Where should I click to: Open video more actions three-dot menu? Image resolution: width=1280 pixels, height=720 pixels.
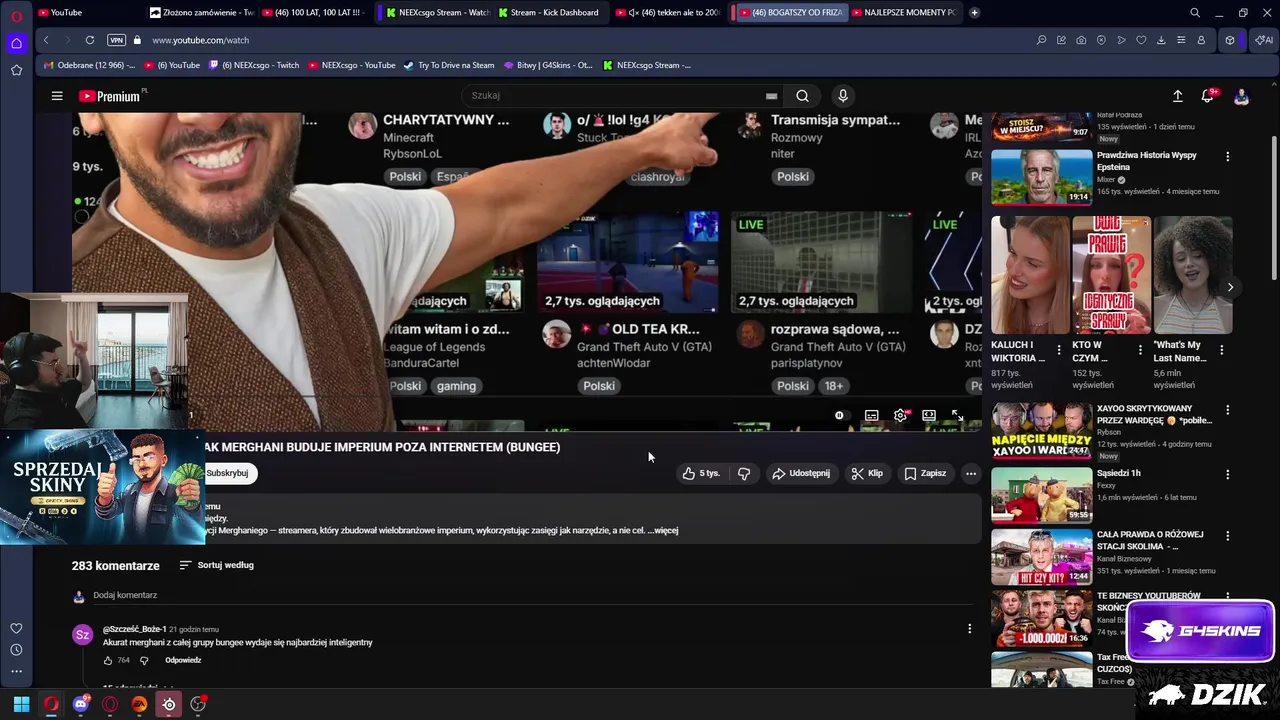click(970, 473)
